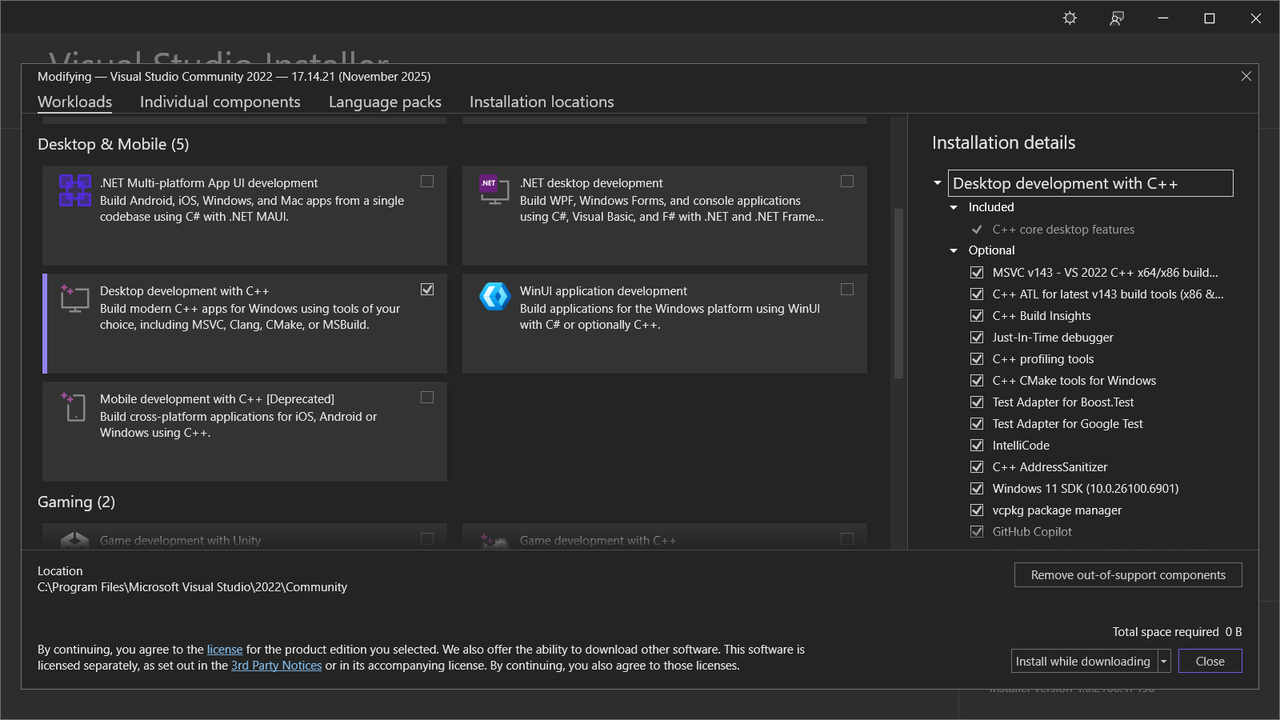Click the feedback icon in title bar
Screen dimensions: 1280x720
(1117, 18)
